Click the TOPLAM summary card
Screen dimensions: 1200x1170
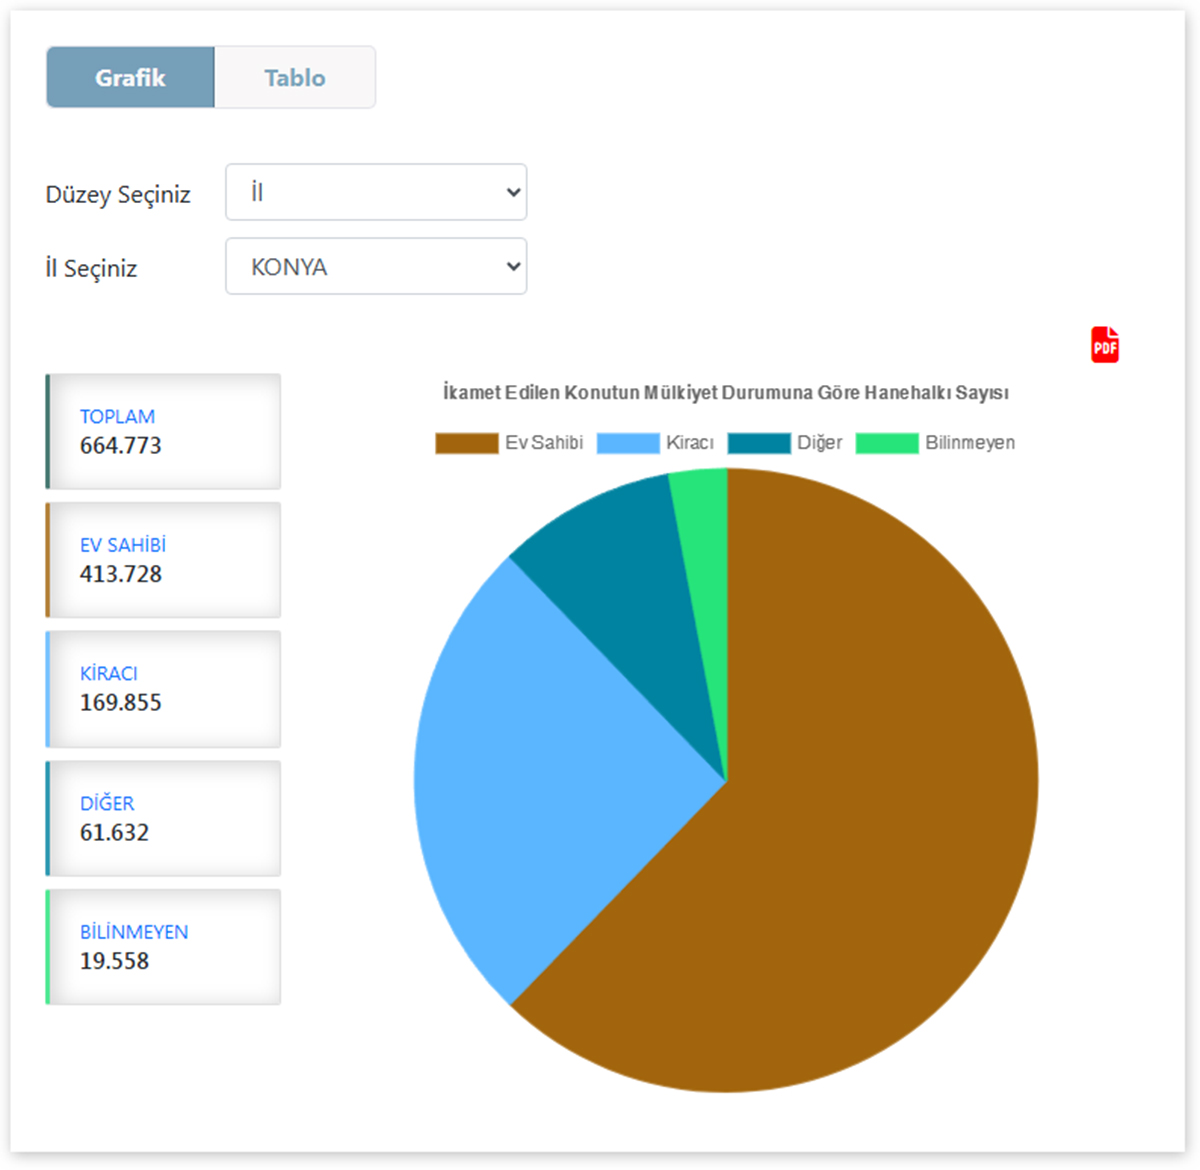point(164,432)
